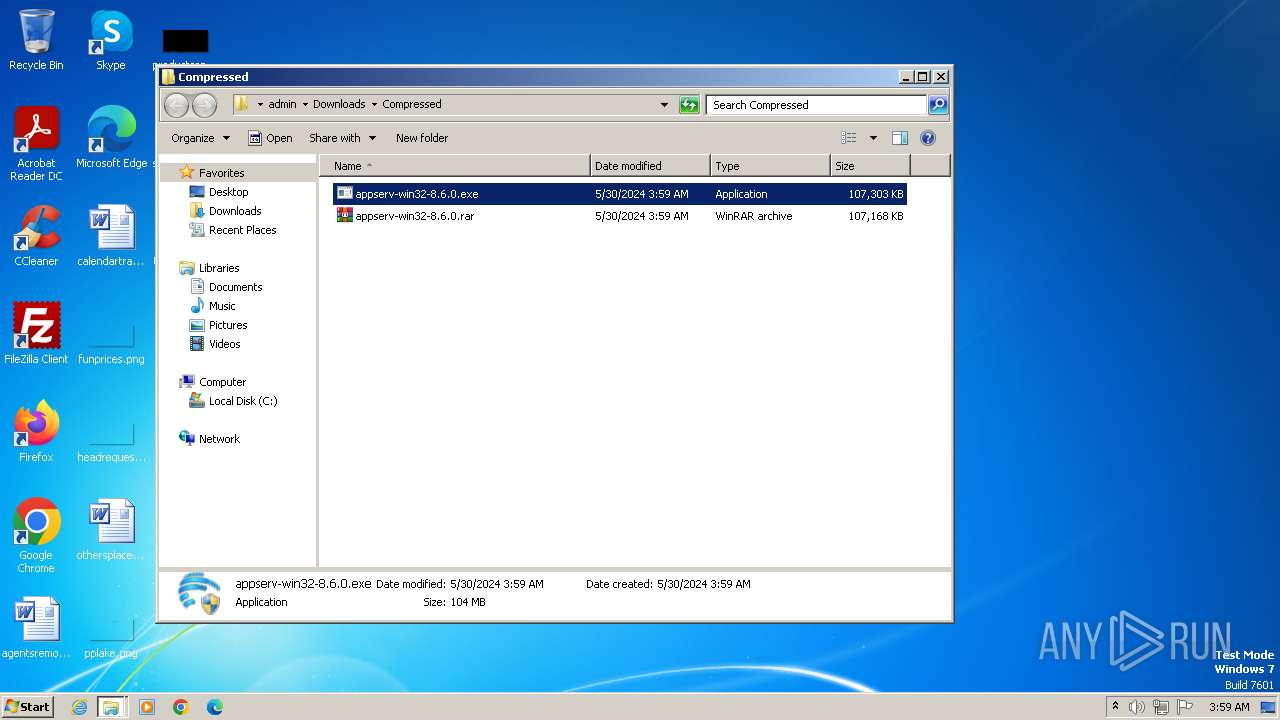Expand the admin breadcrumb arrow
This screenshot has height=720, width=1280.
click(305, 104)
